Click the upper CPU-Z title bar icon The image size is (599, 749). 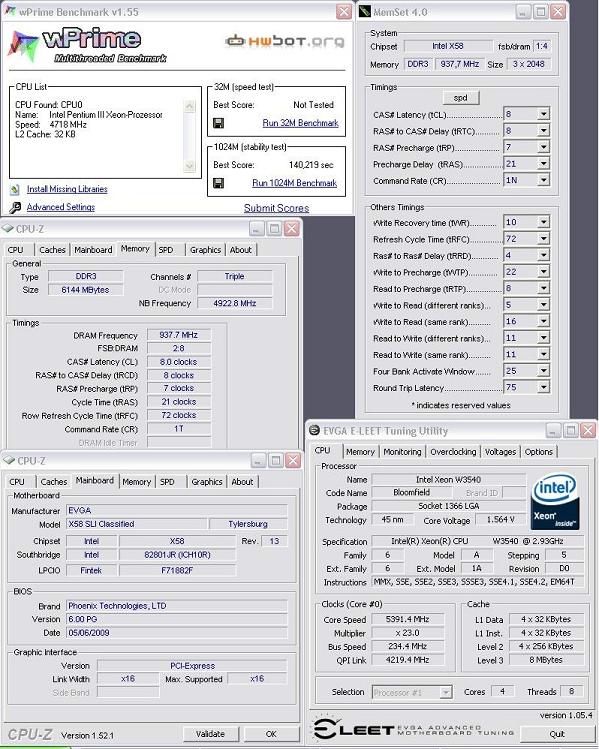click(x=8, y=229)
